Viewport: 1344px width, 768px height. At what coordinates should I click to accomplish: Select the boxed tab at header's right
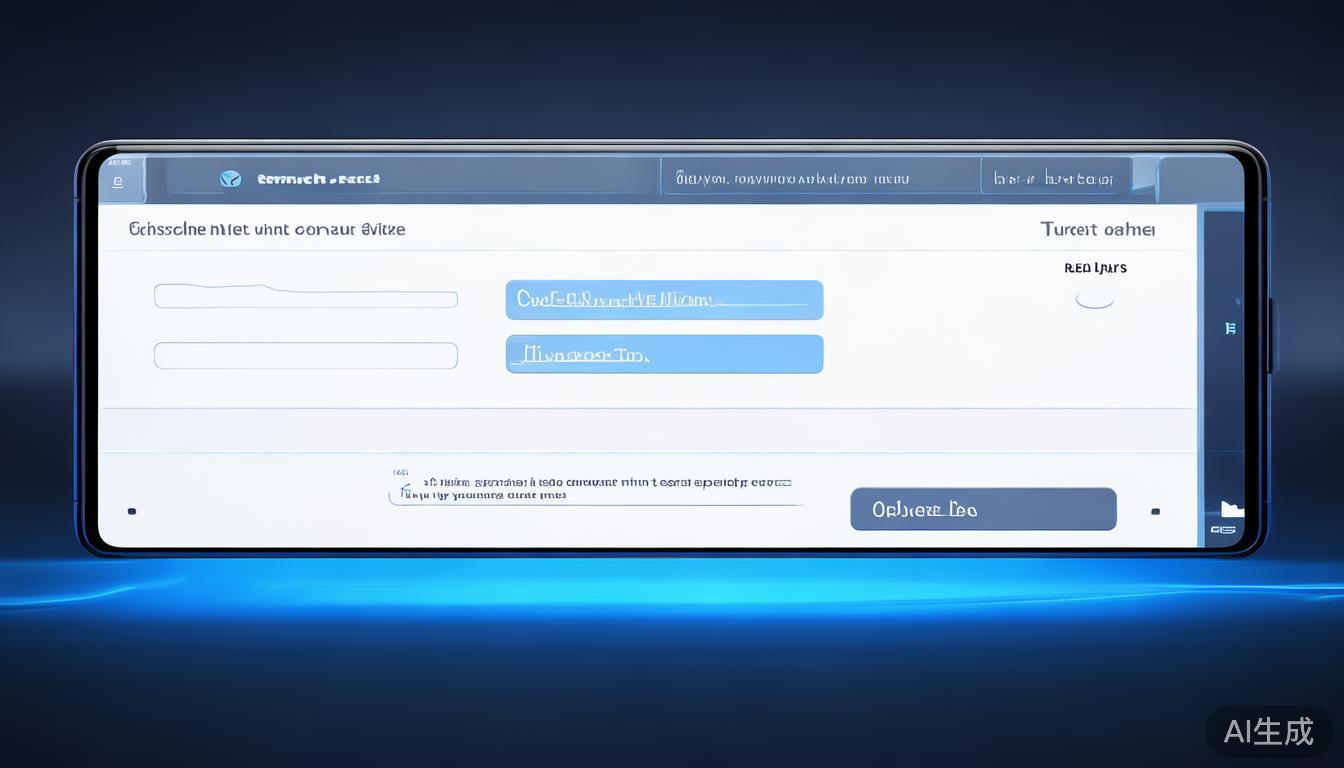tap(1055, 179)
